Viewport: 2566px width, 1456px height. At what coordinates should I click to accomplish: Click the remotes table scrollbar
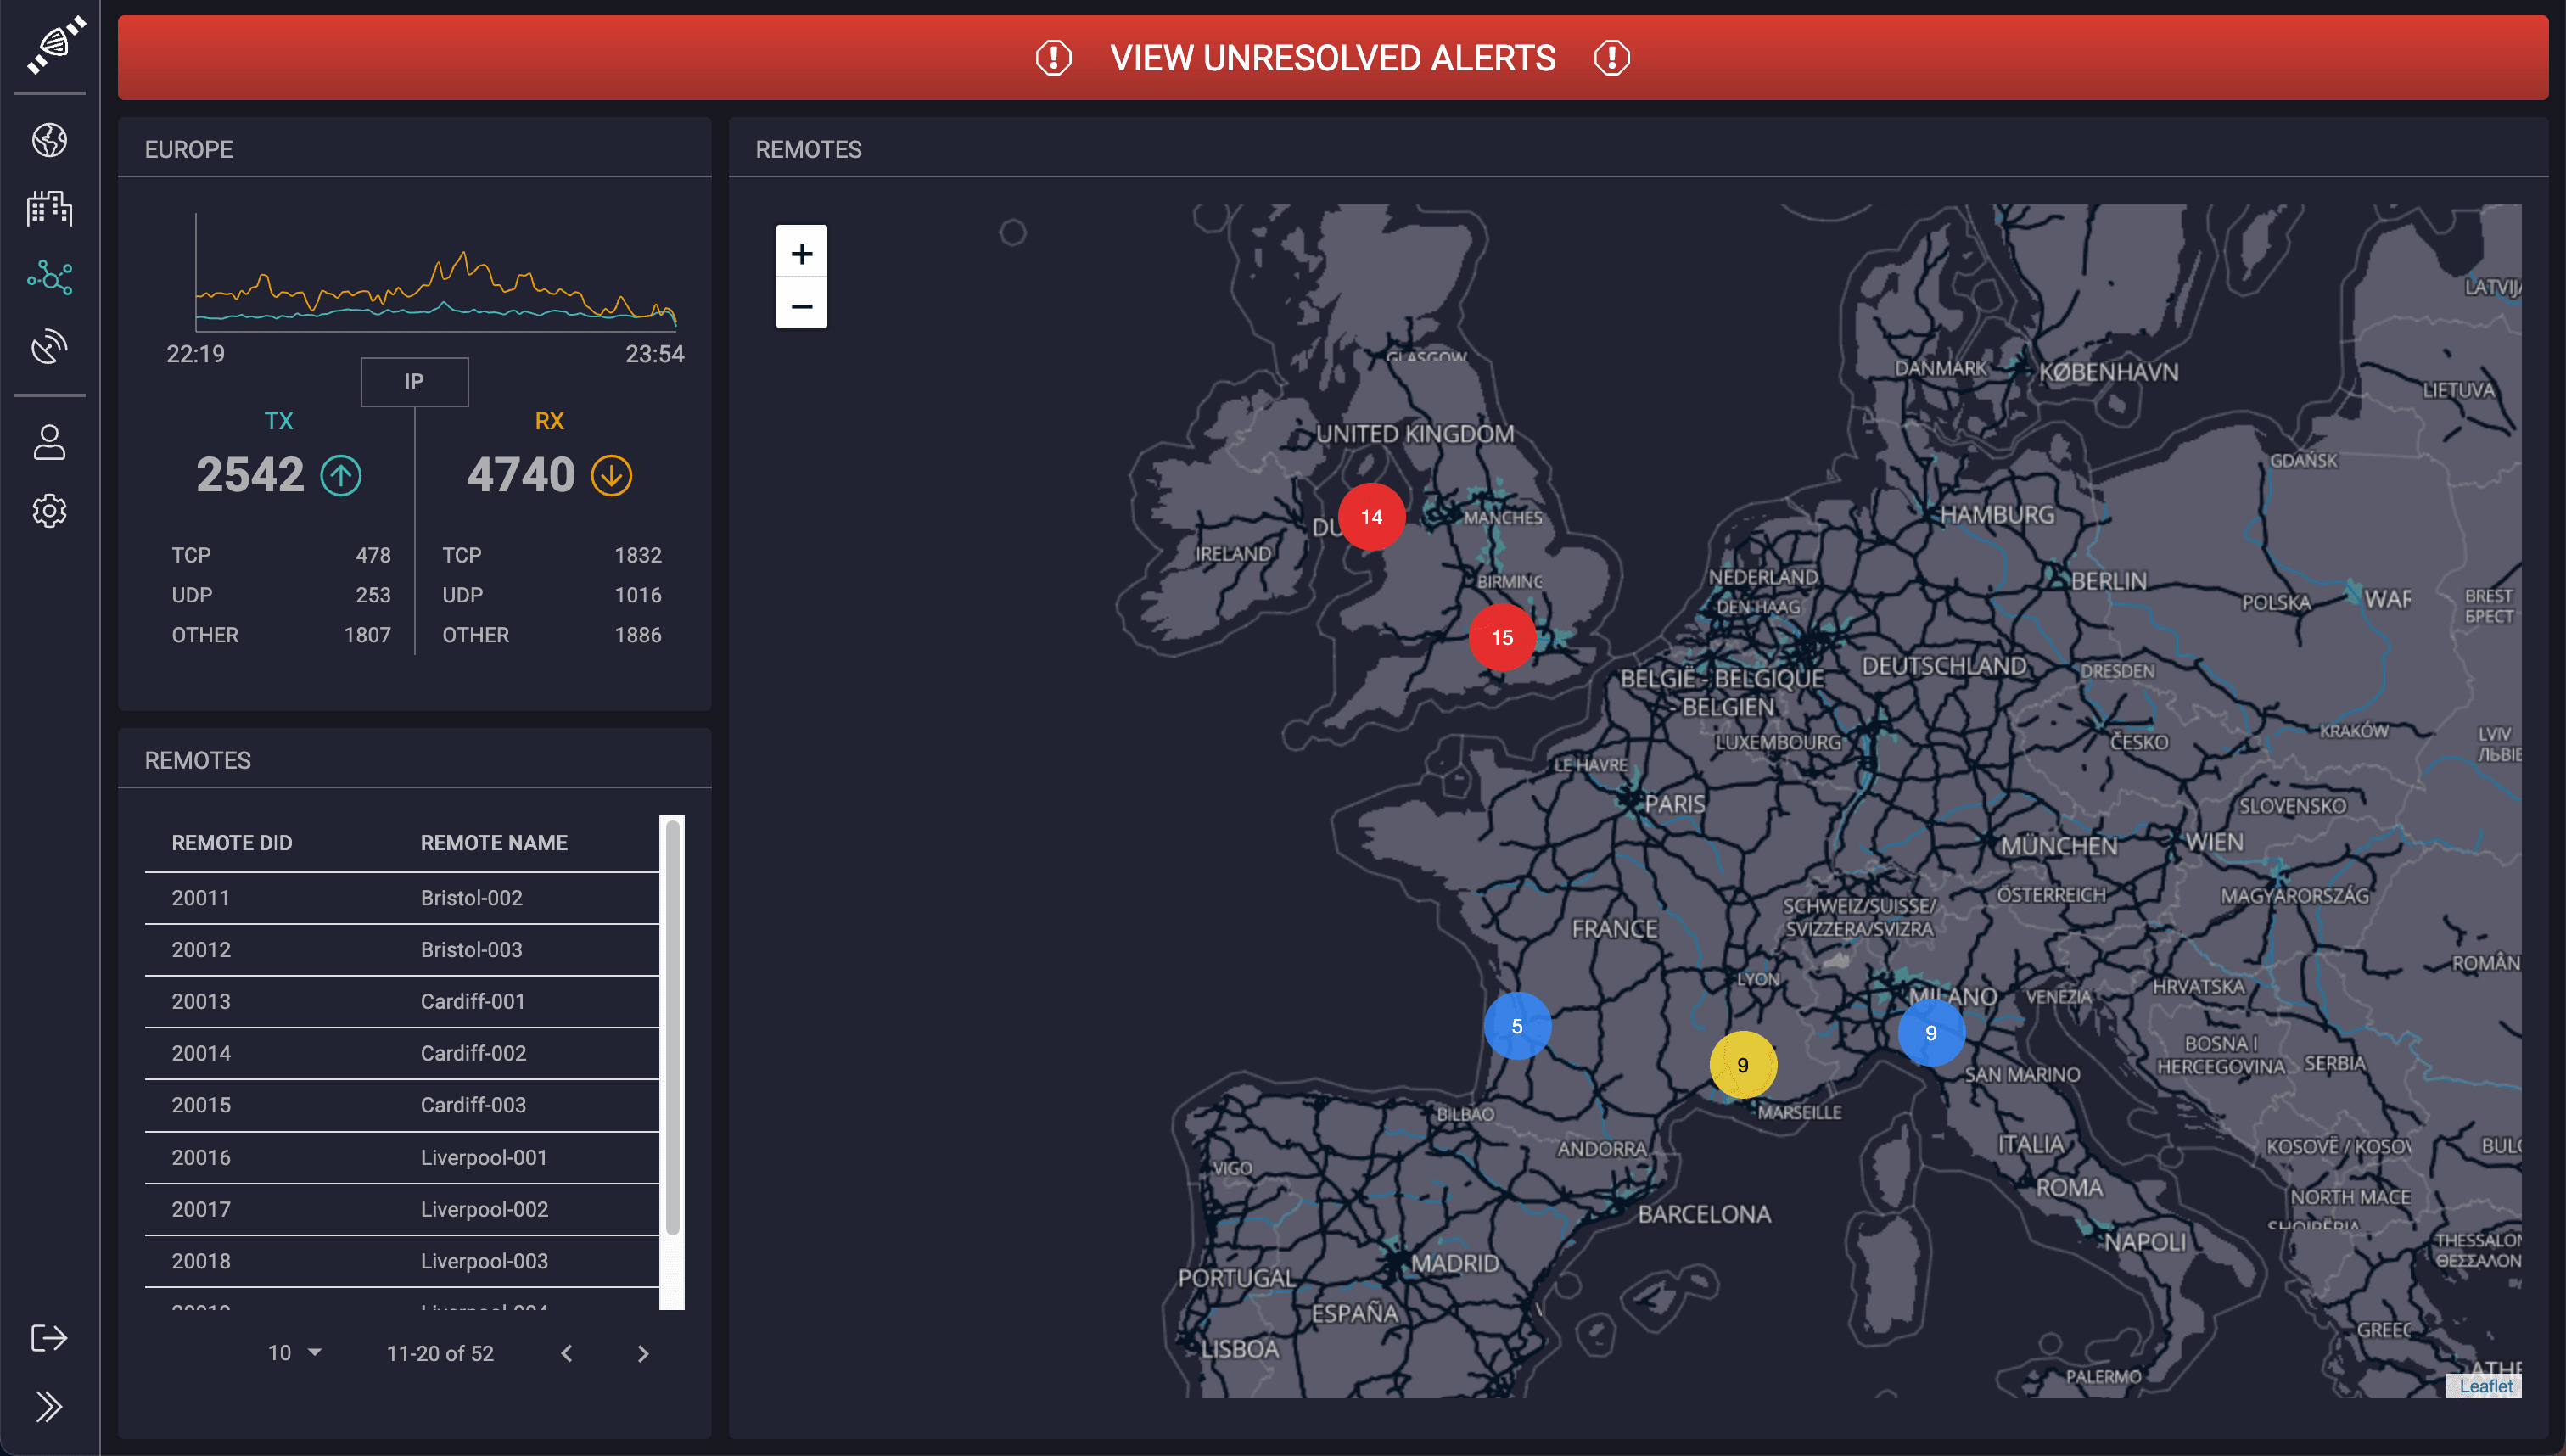click(672, 1030)
